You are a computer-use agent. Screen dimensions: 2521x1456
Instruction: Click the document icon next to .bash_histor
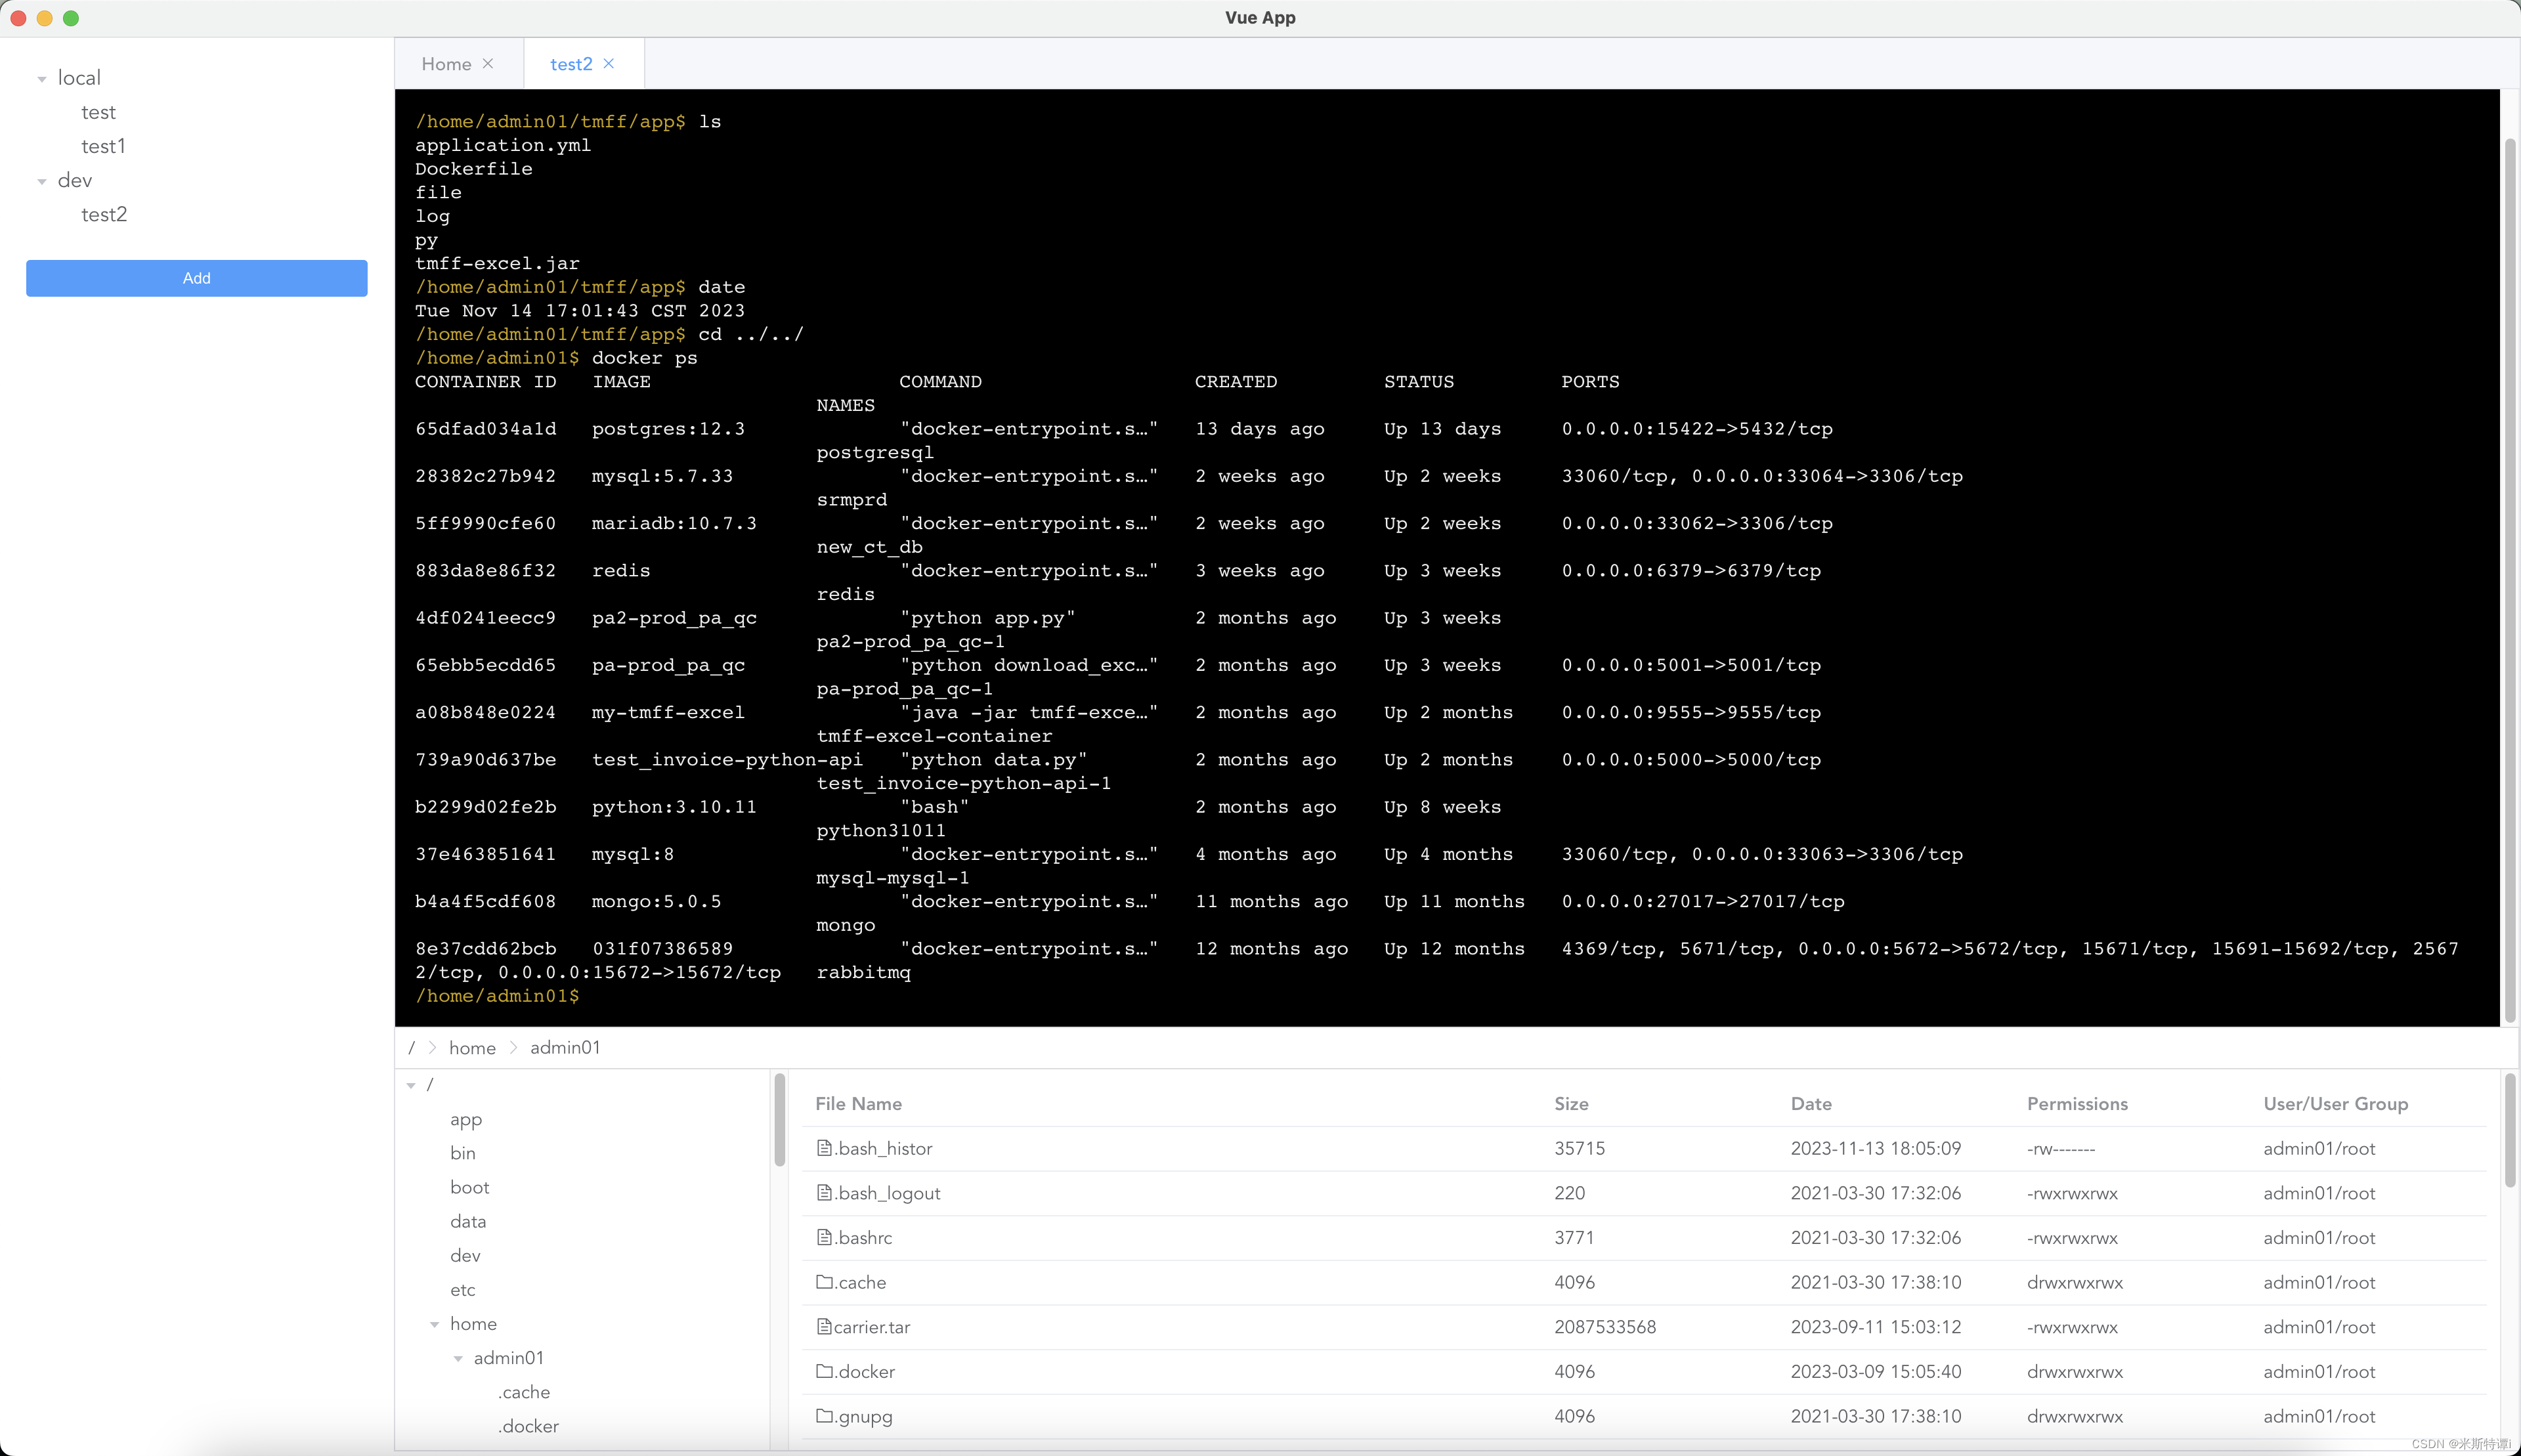coord(824,1148)
